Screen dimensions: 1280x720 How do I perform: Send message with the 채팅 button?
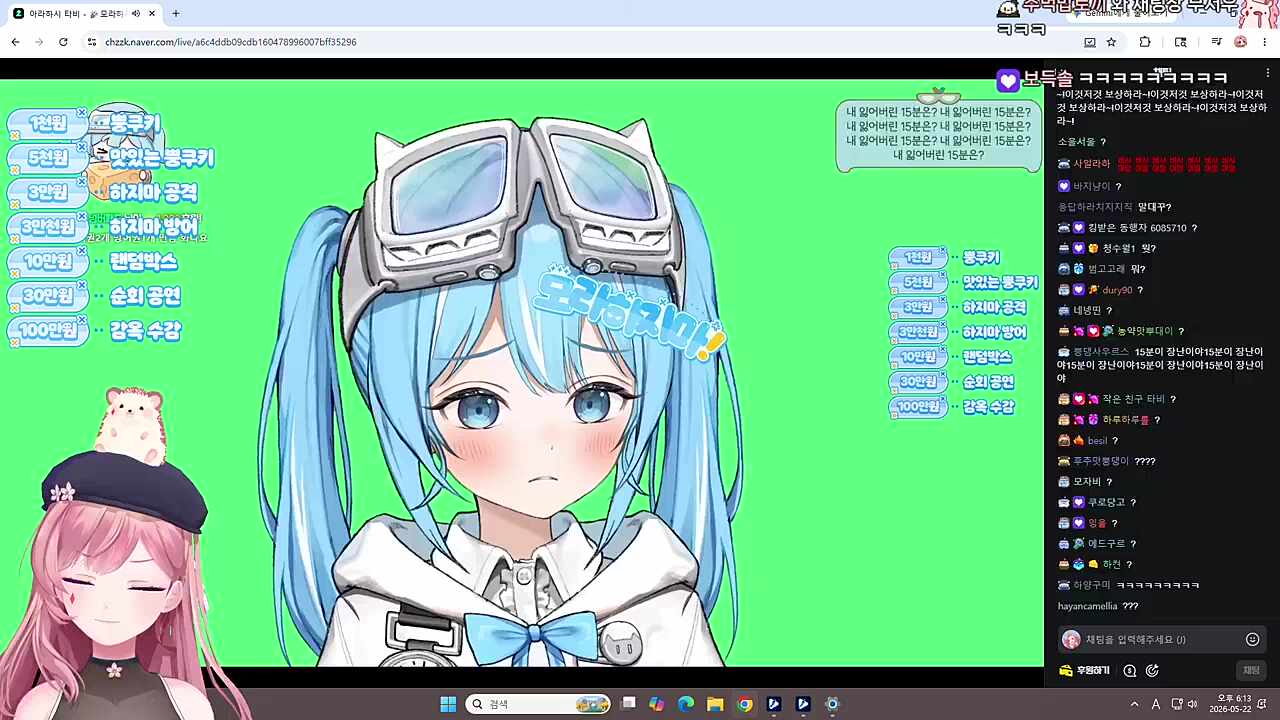click(1251, 670)
